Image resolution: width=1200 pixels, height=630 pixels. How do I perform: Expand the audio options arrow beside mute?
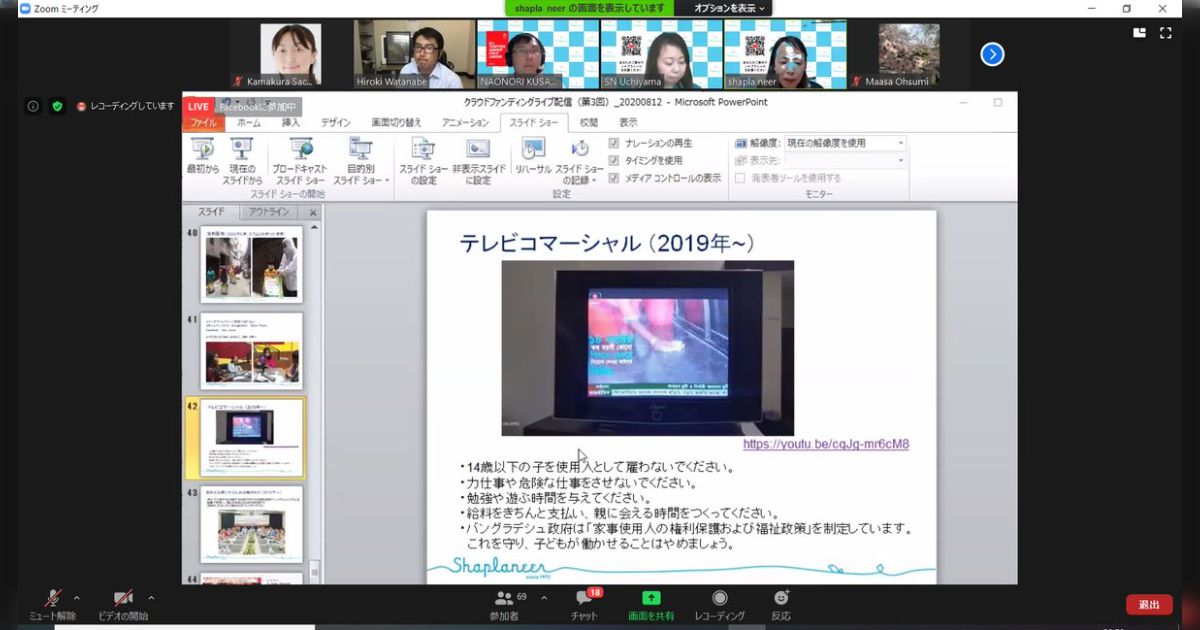click(81, 598)
